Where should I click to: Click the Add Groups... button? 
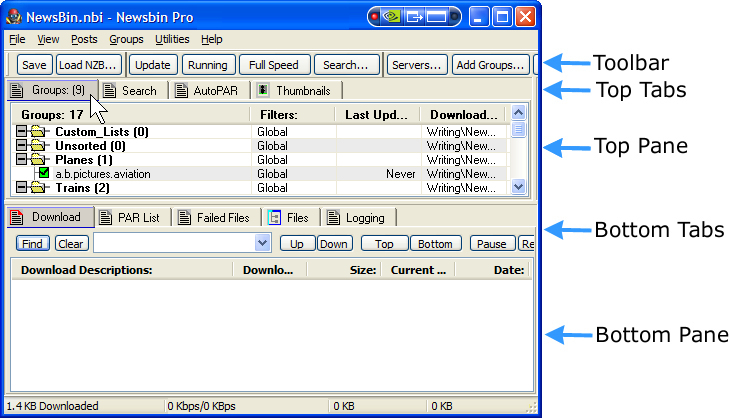coord(490,65)
